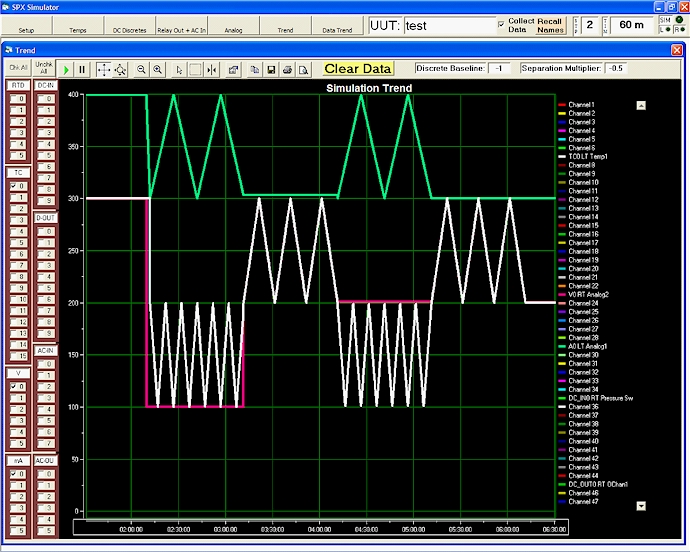Open print preview icon
Image resolution: width=690 pixels, height=552 pixels.
click(x=304, y=70)
